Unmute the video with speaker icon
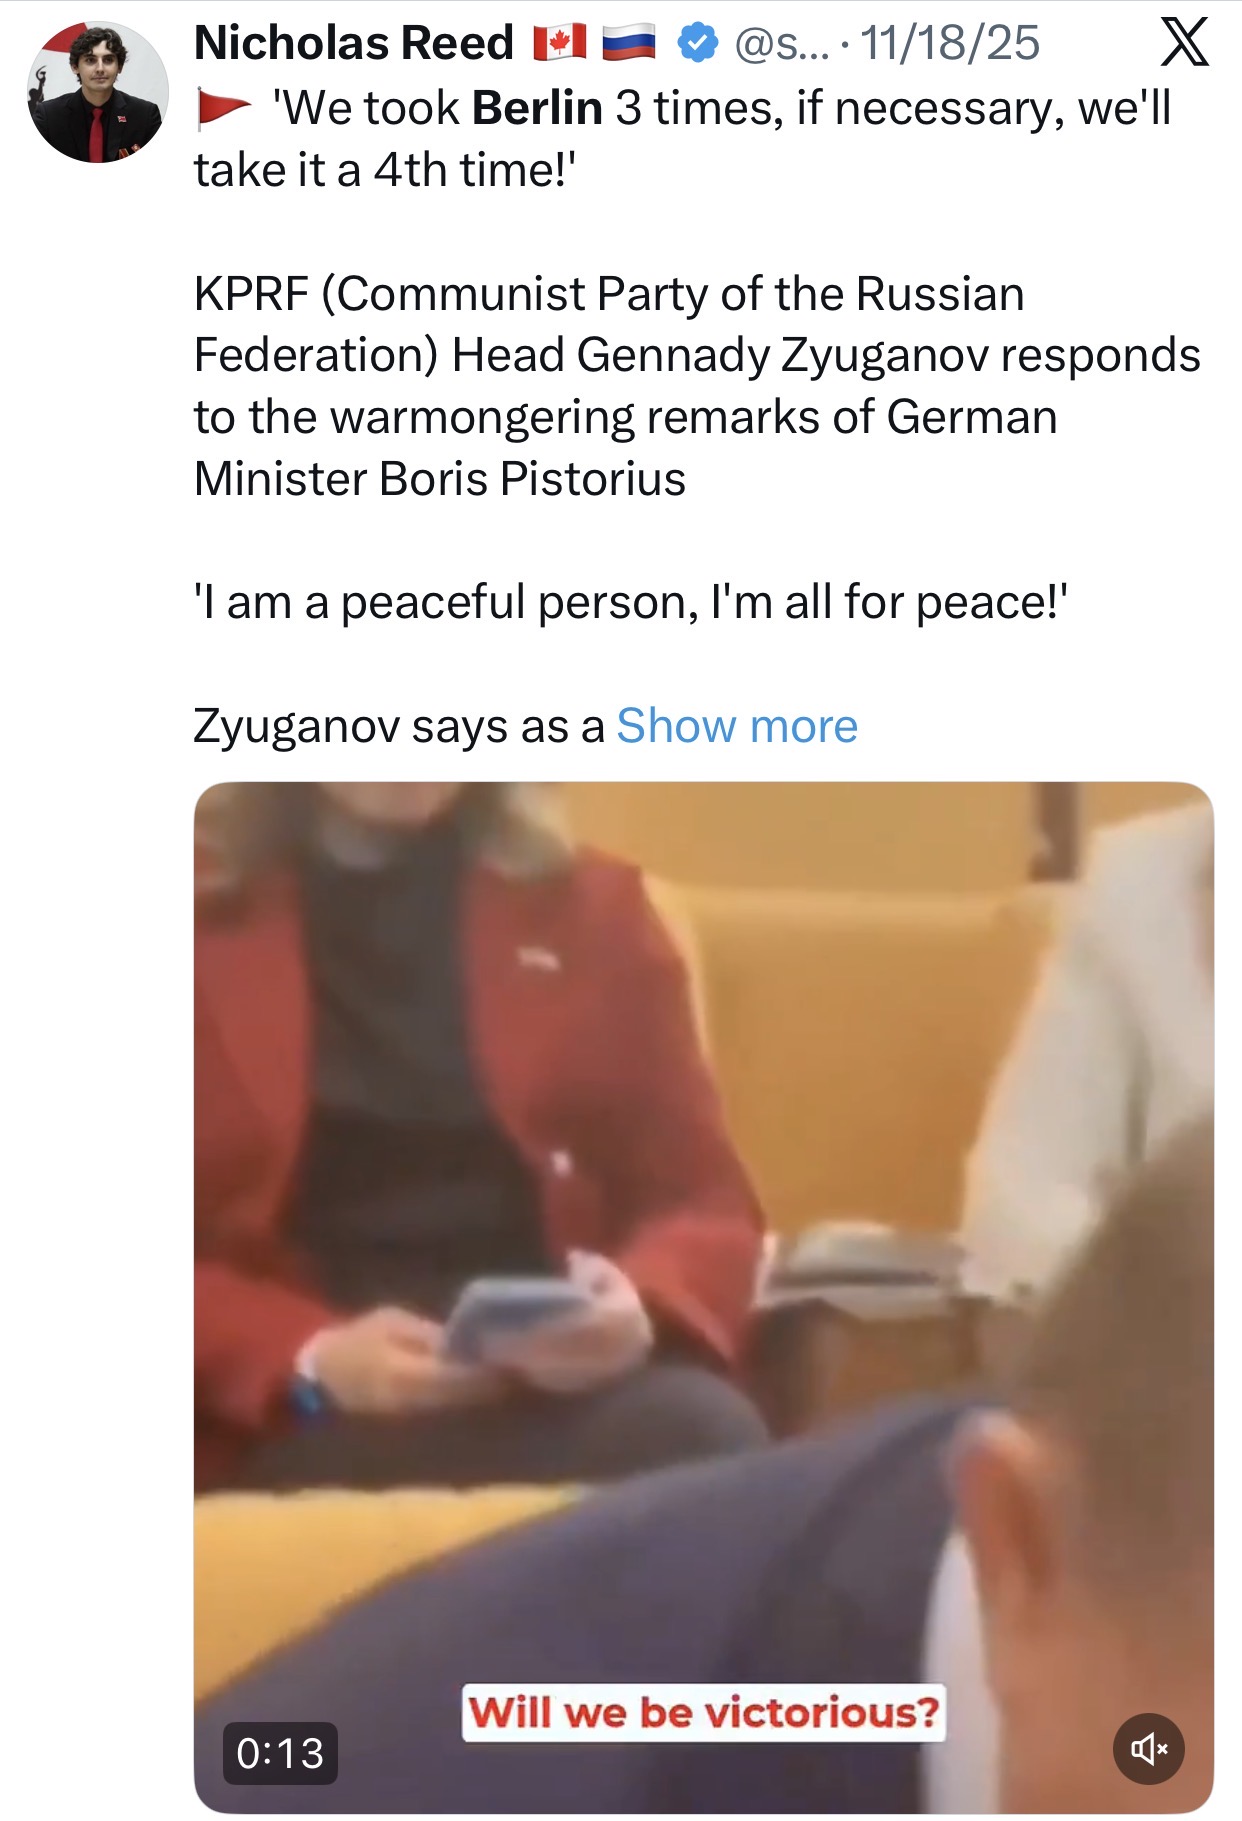Viewport: 1242px width, 1821px height. point(1149,1748)
